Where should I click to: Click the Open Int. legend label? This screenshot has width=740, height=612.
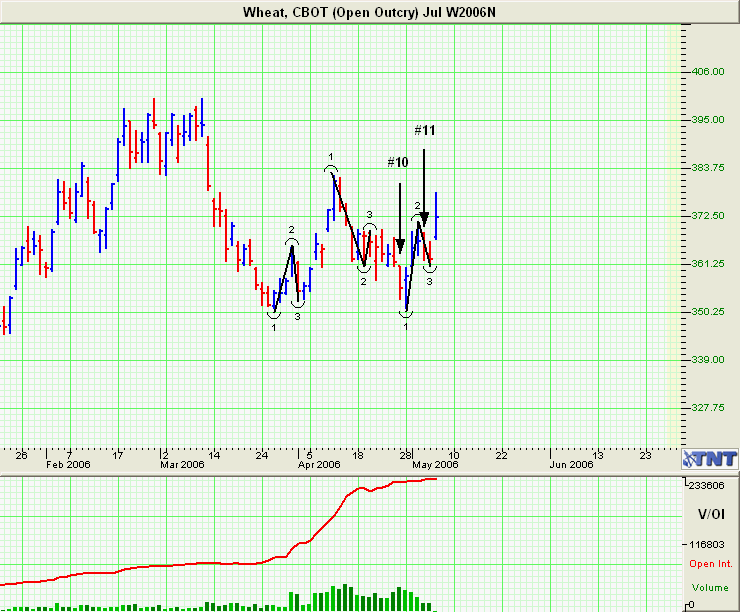[x=711, y=564]
